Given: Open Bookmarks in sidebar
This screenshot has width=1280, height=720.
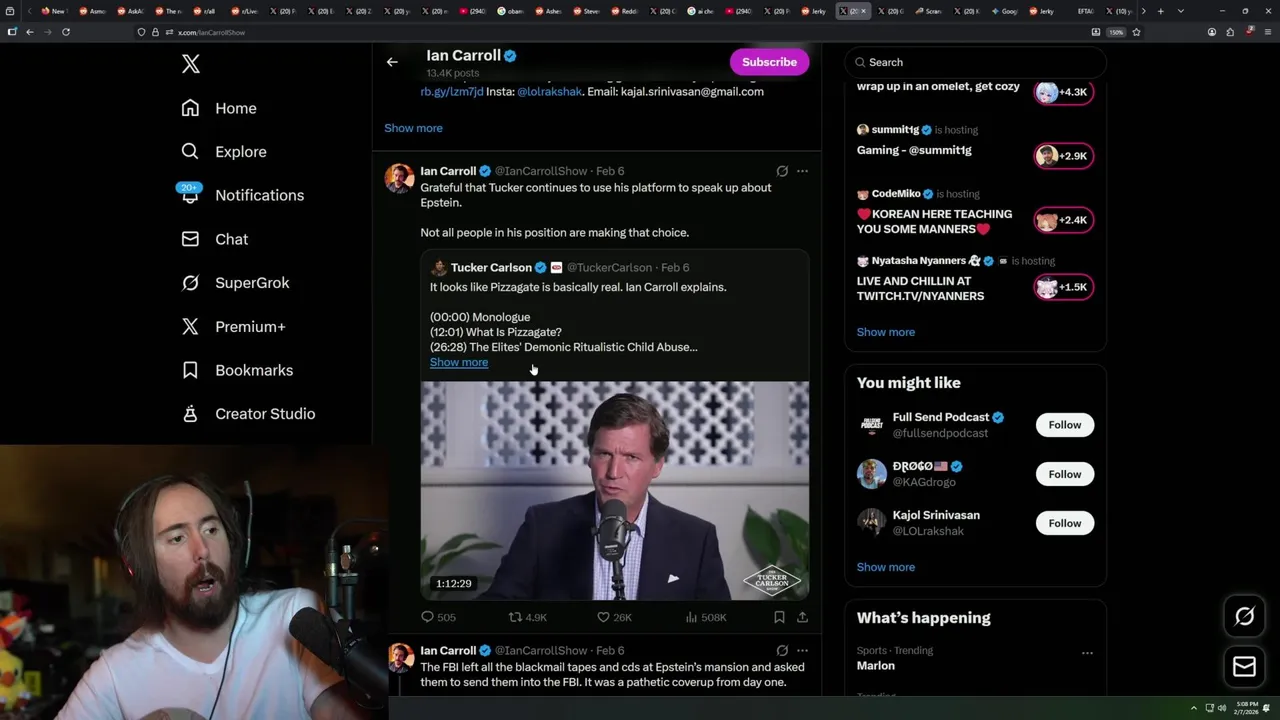Looking at the screenshot, I should (x=237, y=370).
